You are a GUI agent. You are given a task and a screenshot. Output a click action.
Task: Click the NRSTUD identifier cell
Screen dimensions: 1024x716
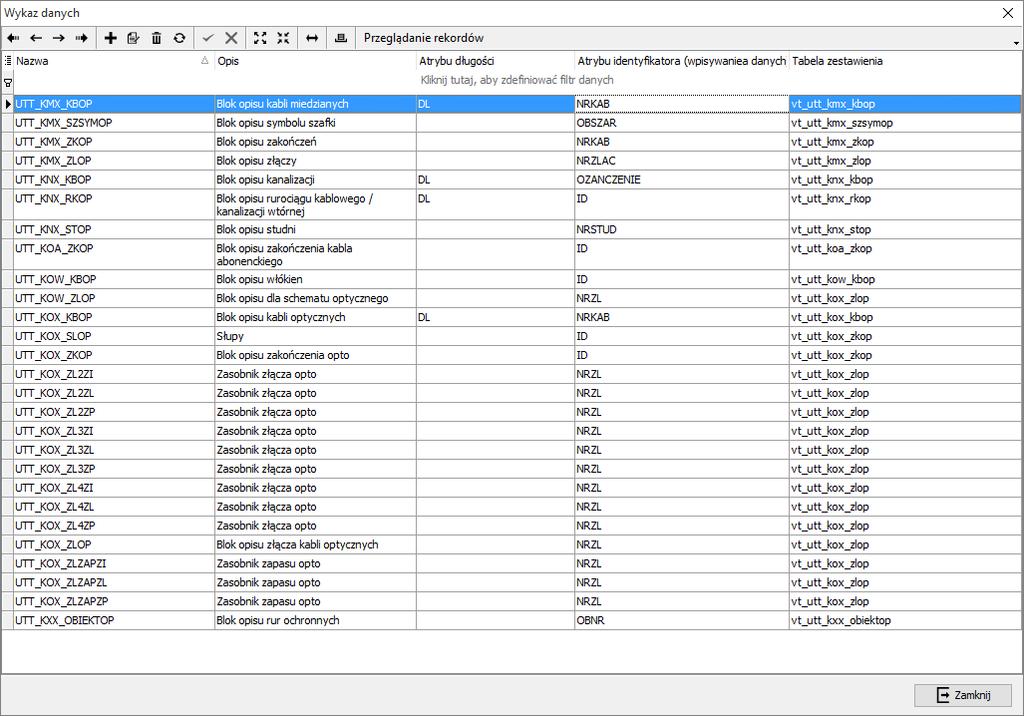click(x=682, y=229)
